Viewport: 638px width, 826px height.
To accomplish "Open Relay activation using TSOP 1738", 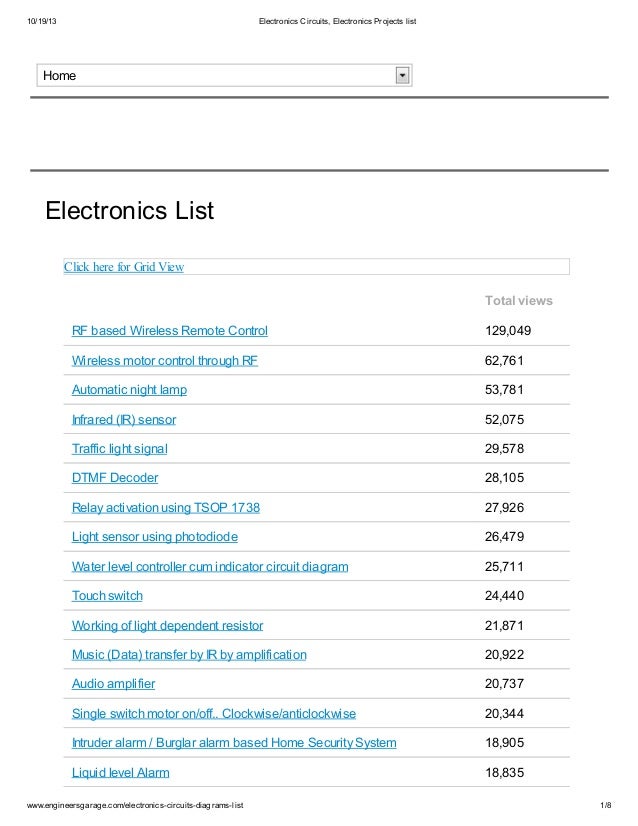I will pyautogui.click(x=166, y=508).
